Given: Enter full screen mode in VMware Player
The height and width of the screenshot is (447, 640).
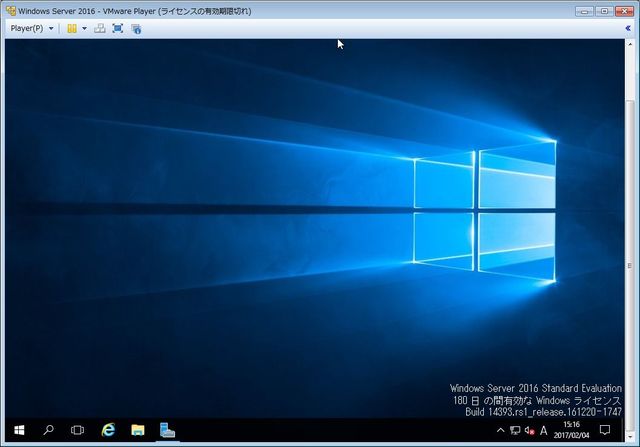Looking at the screenshot, I should [118, 29].
